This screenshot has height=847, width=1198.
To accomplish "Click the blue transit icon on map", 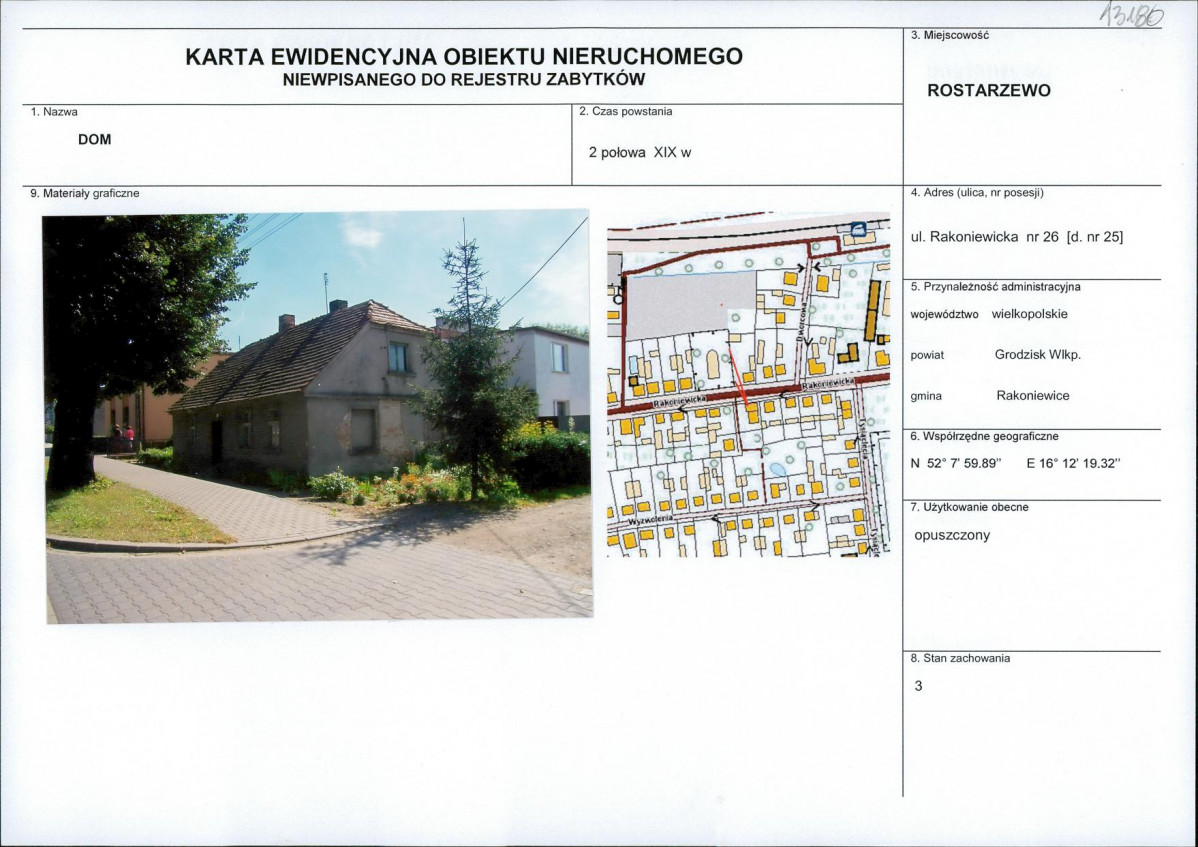I will tap(858, 228).
